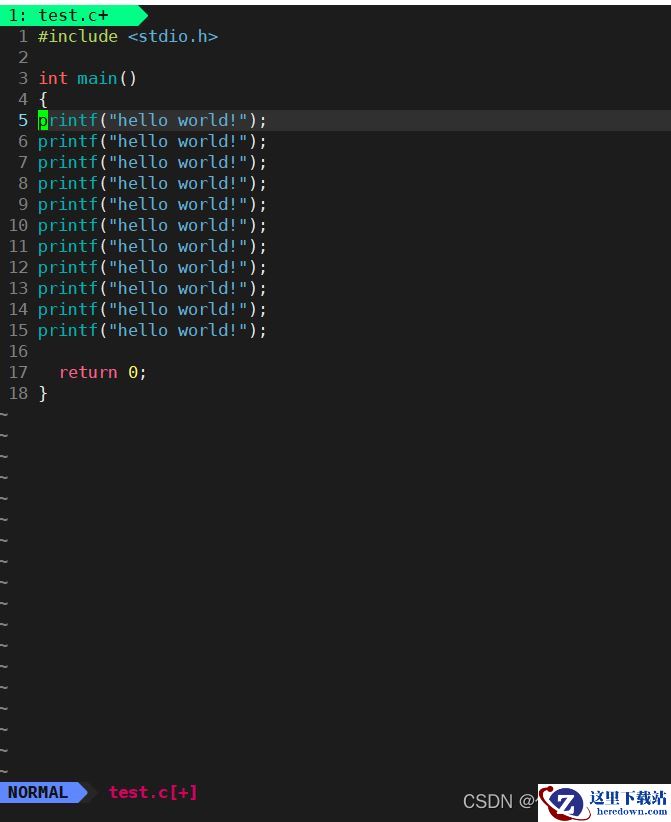Click the green cursor block on line 5
The width and height of the screenshot is (671, 822).
coord(43,120)
